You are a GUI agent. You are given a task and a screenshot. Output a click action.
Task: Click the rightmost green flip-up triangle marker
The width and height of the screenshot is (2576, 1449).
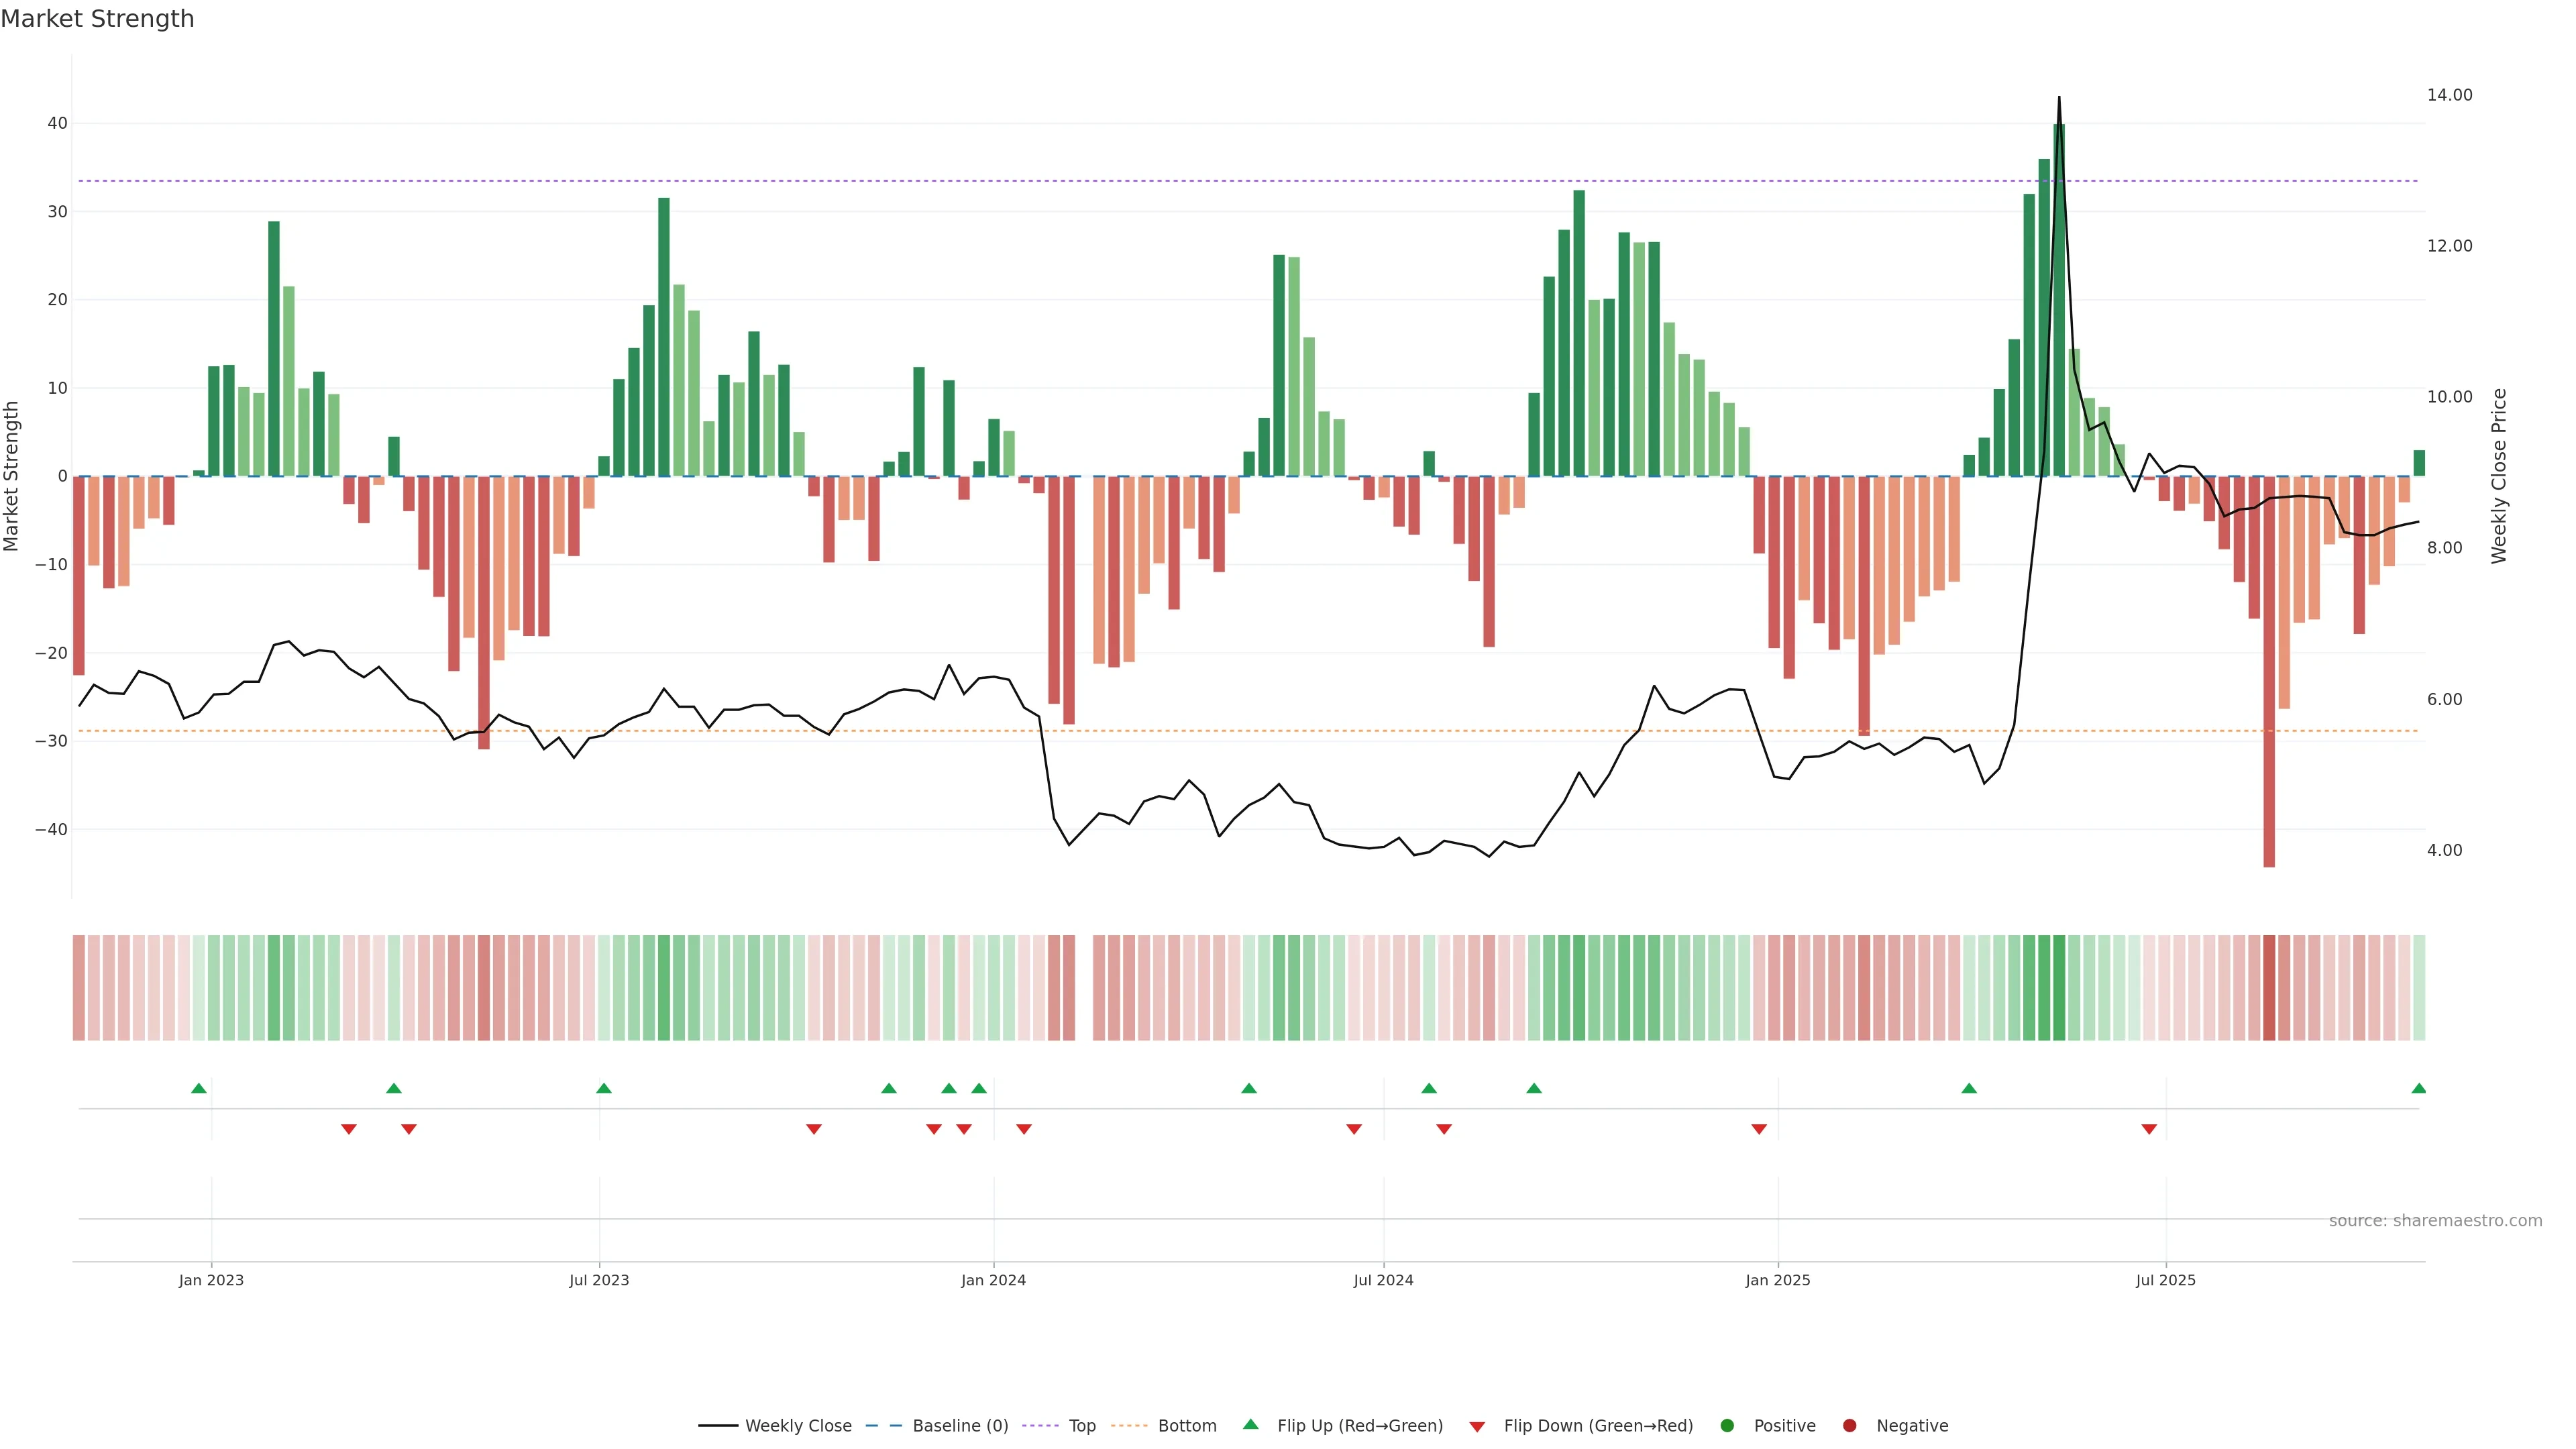tap(2418, 1088)
